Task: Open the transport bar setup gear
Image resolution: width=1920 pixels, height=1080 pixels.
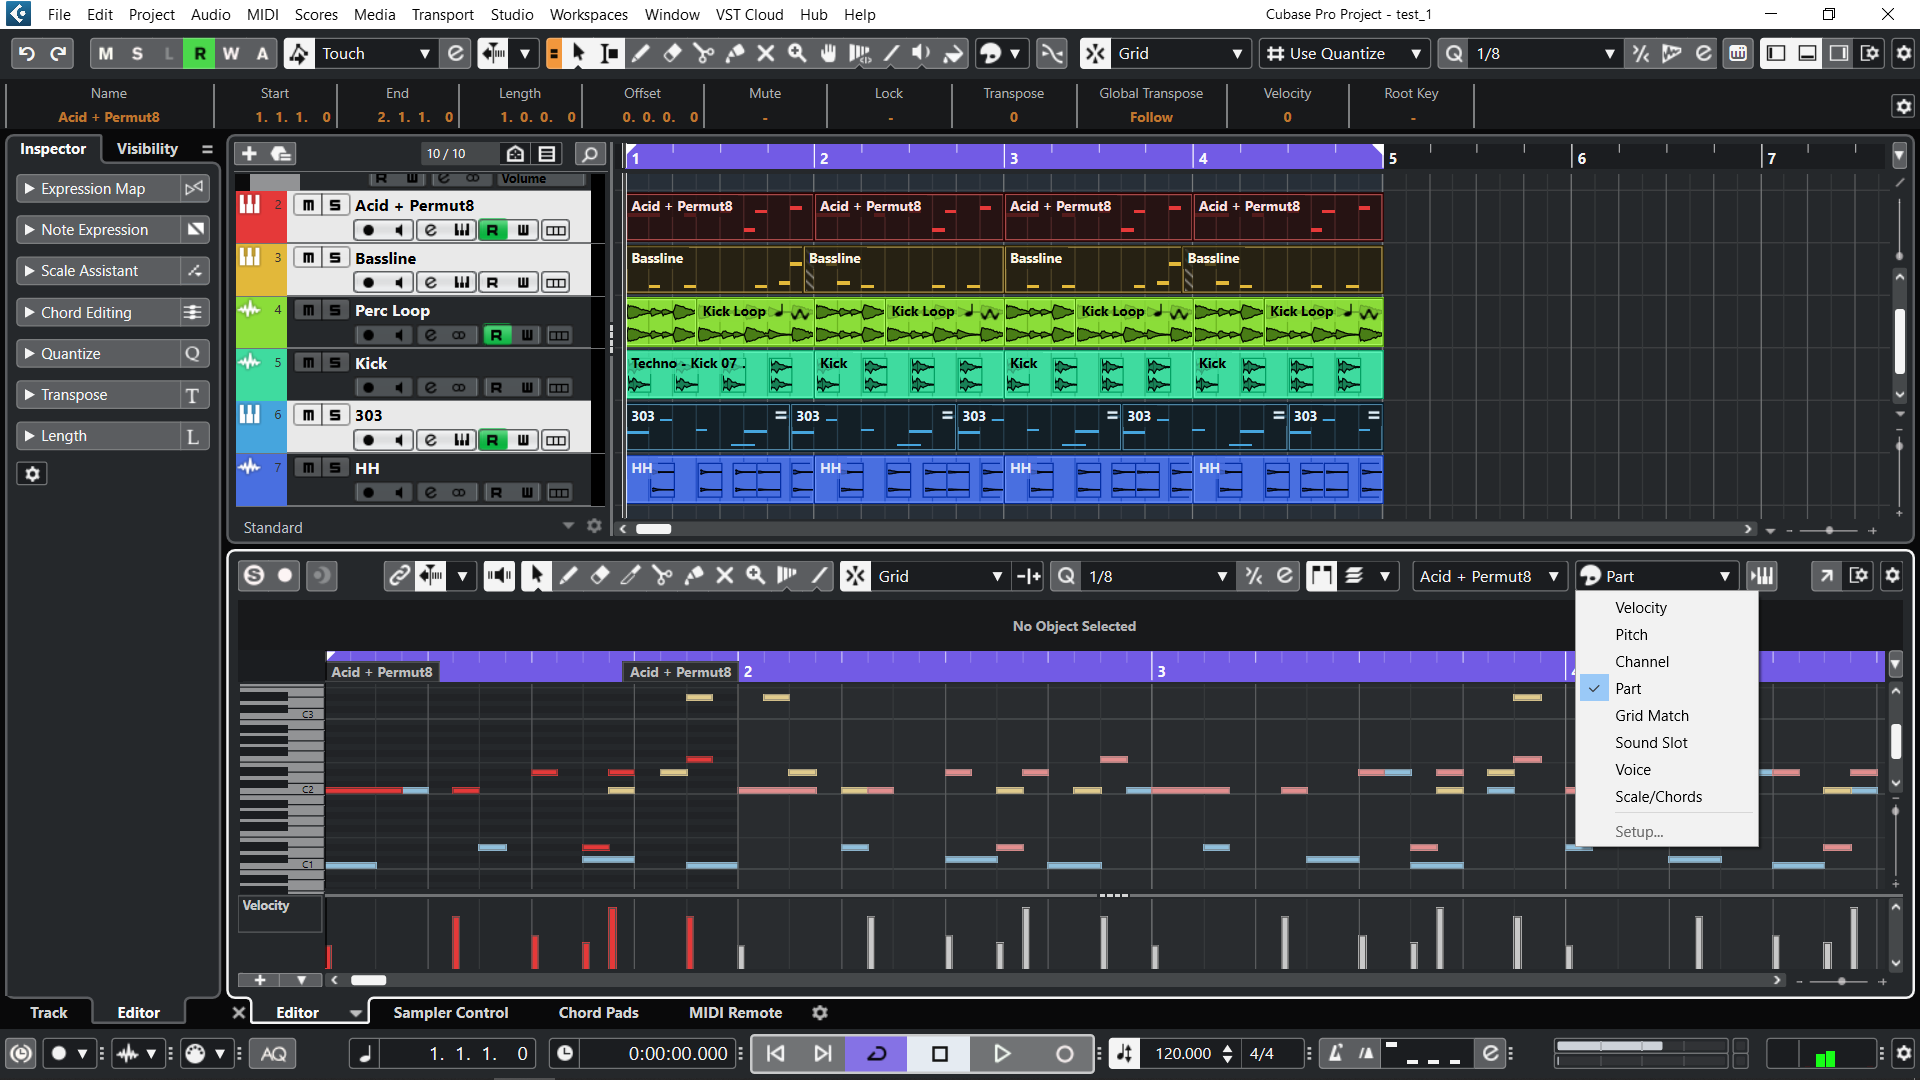Action: [1903, 1054]
